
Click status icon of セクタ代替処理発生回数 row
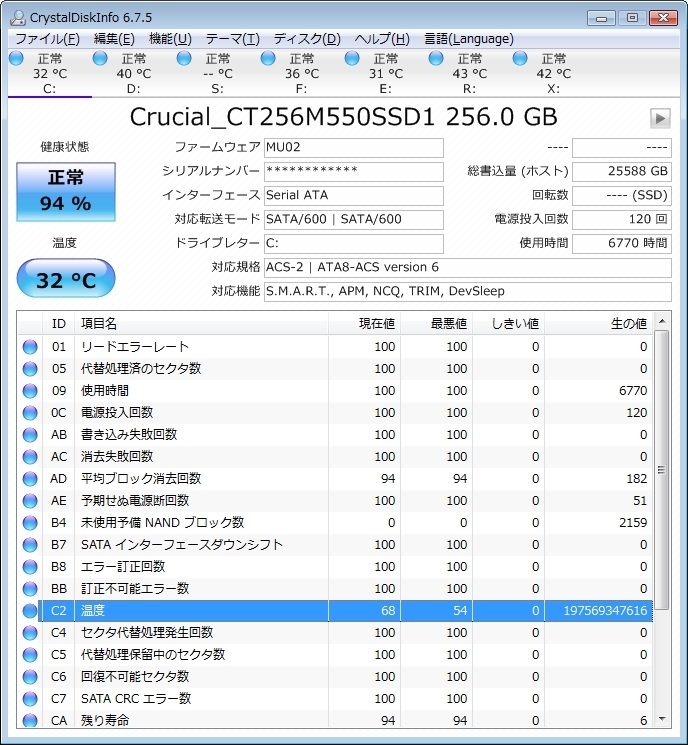30,633
